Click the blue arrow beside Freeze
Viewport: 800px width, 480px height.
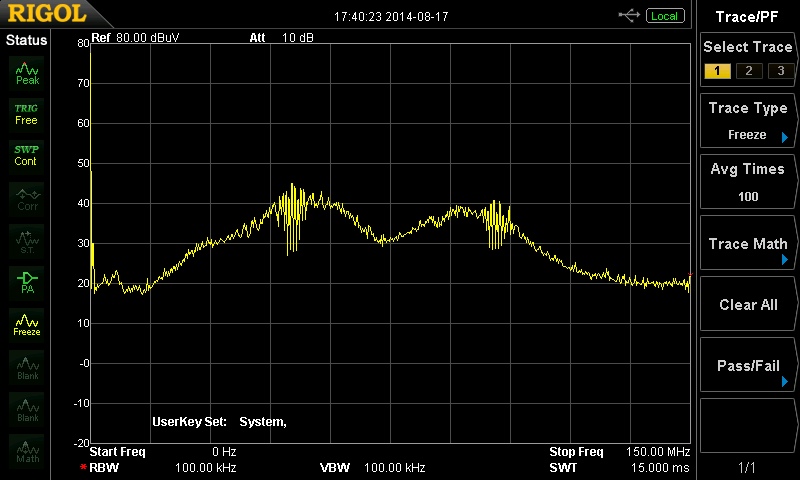(x=785, y=137)
